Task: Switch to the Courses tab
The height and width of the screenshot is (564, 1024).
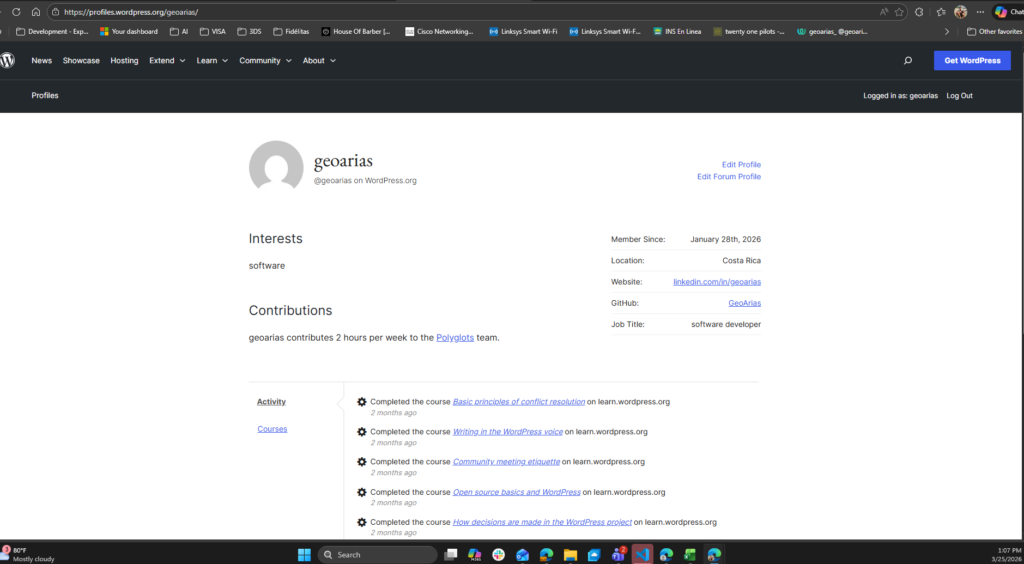Action: coord(272,429)
